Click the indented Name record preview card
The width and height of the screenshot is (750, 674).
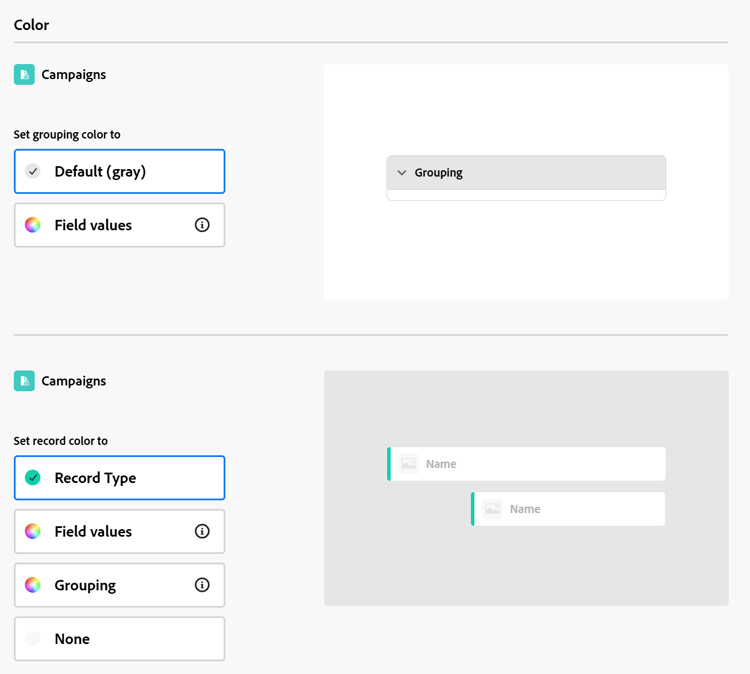point(580,509)
